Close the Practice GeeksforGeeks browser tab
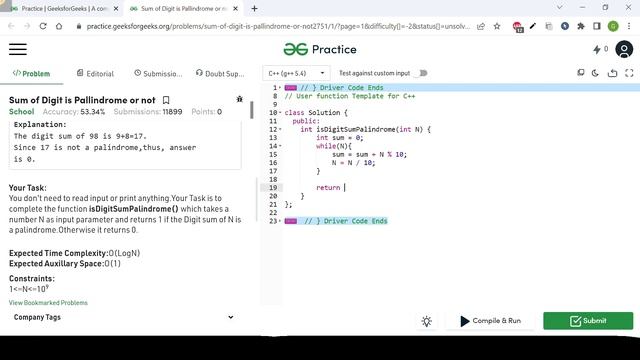This screenshot has width=640, height=360. (116, 9)
